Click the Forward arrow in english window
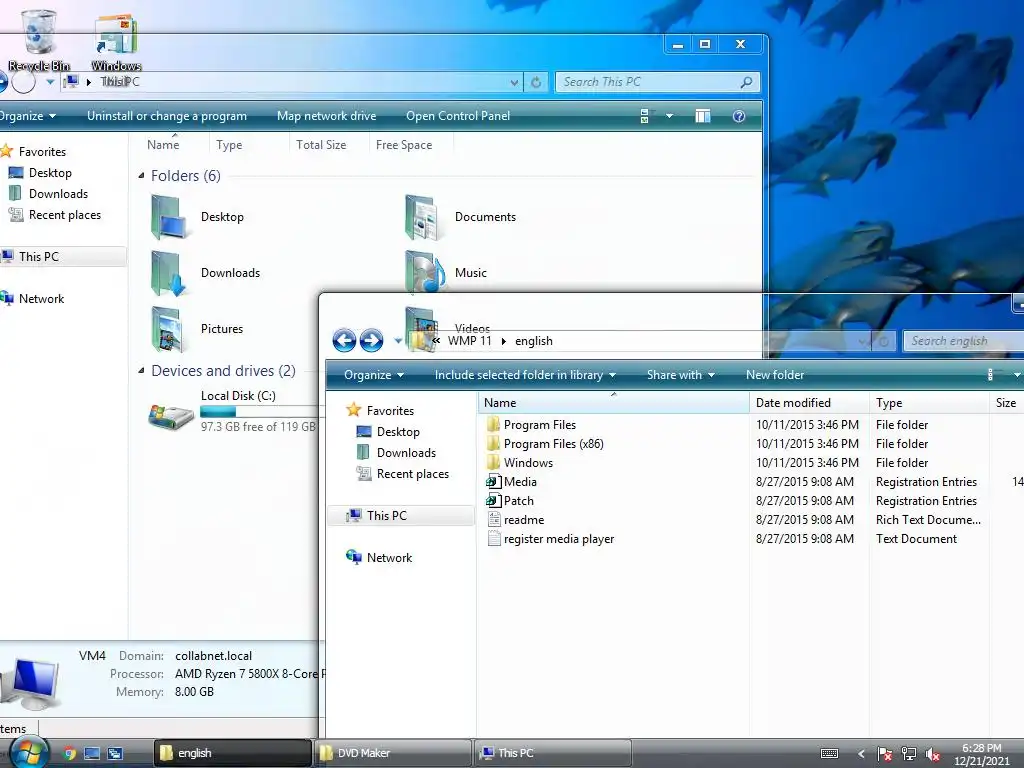Image resolution: width=1024 pixels, height=768 pixels. point(371,340)
